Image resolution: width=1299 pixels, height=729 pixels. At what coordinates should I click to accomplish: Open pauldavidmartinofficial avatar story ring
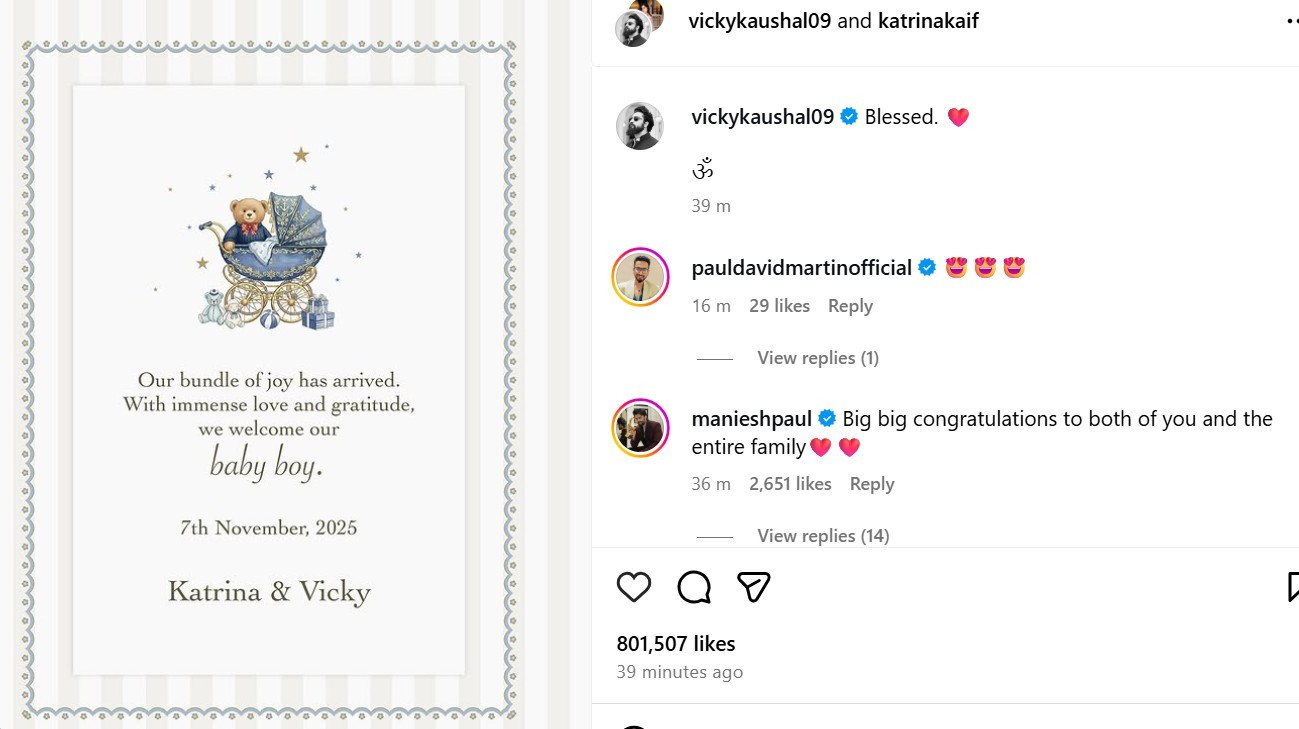[640, 277]
